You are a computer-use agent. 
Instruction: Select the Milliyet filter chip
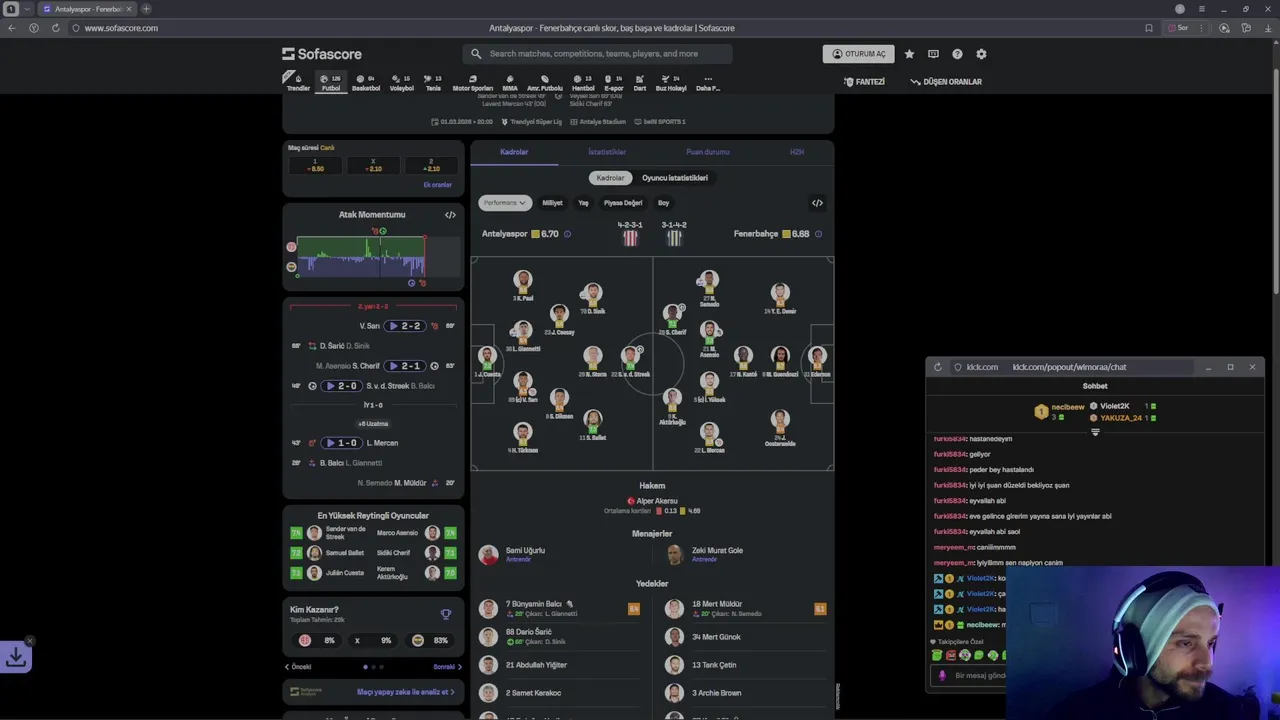point(552,203)
